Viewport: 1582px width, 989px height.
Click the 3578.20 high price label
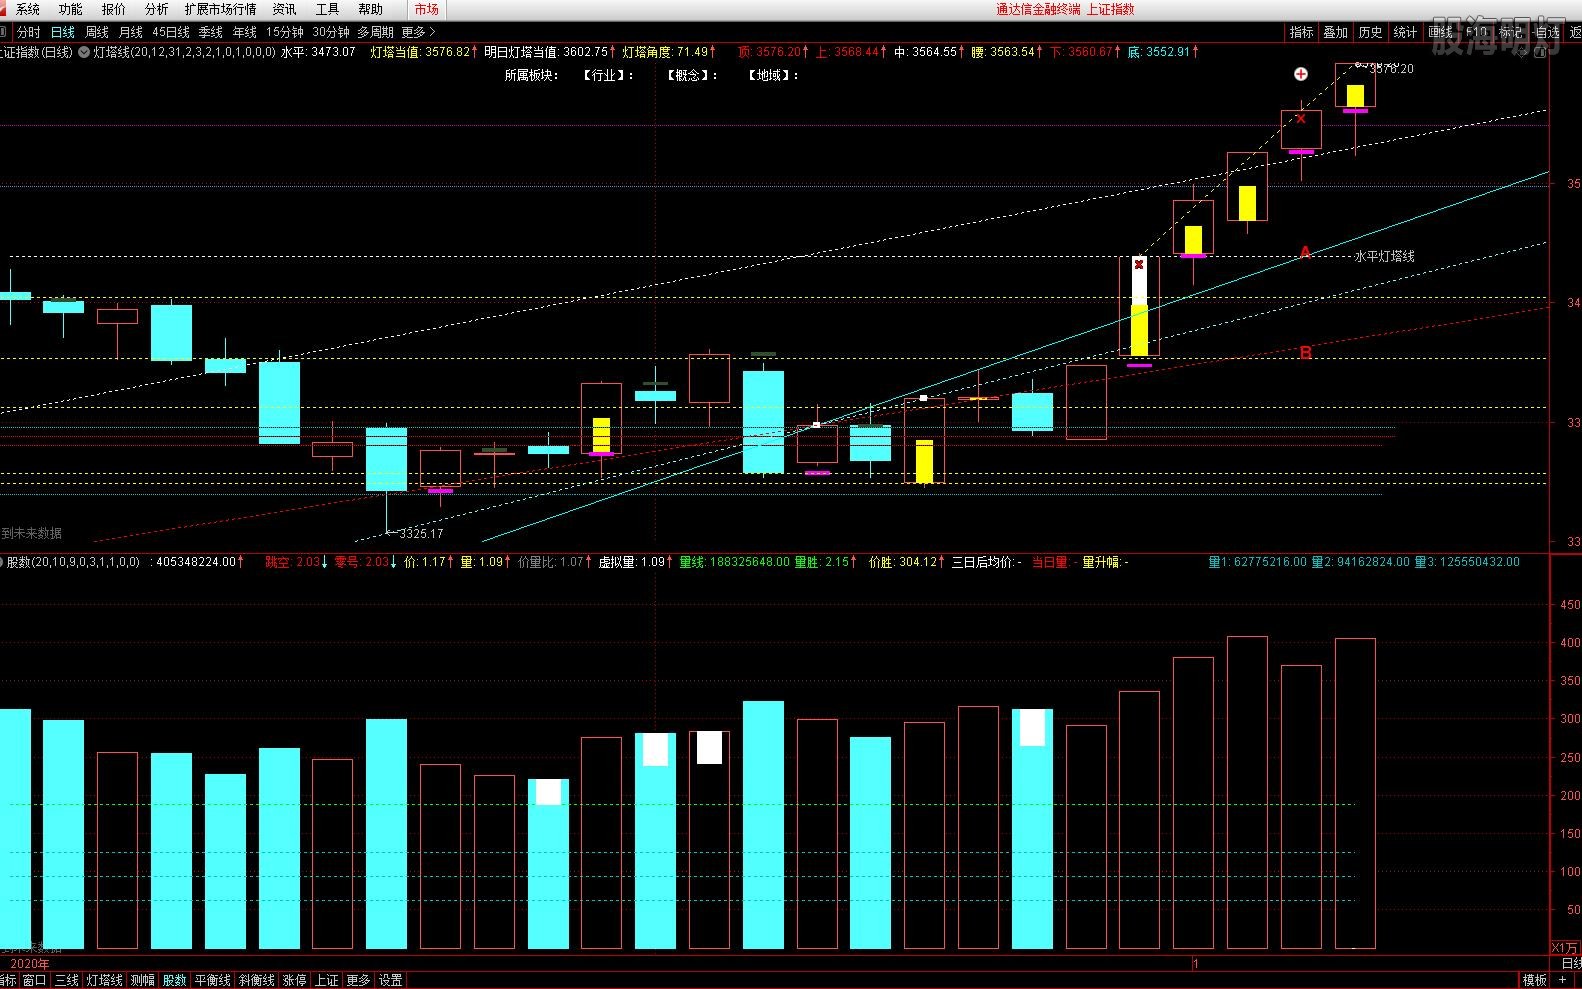(x=1392, y=69)
